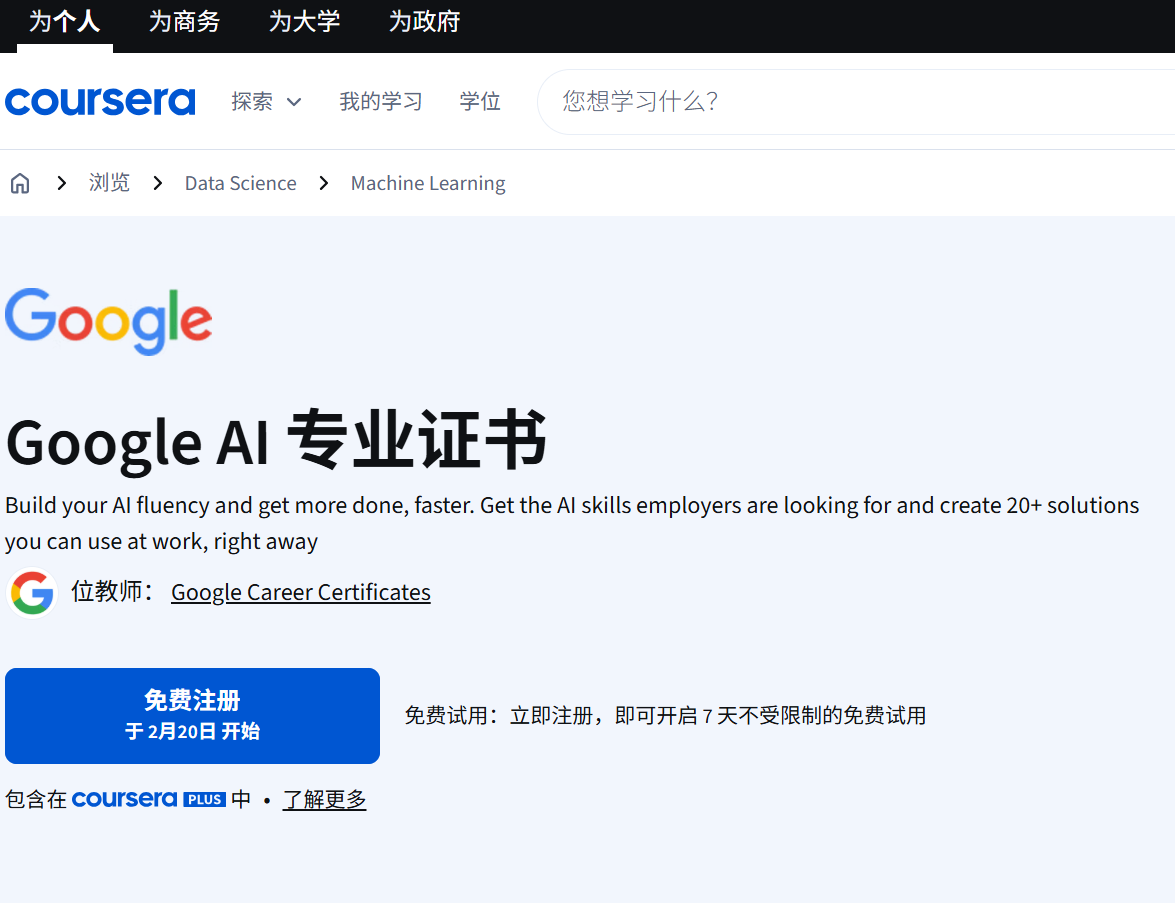
Task: Click the 探索 dropdown arrow
Action: pyautogui.click(x=294, y=102)
